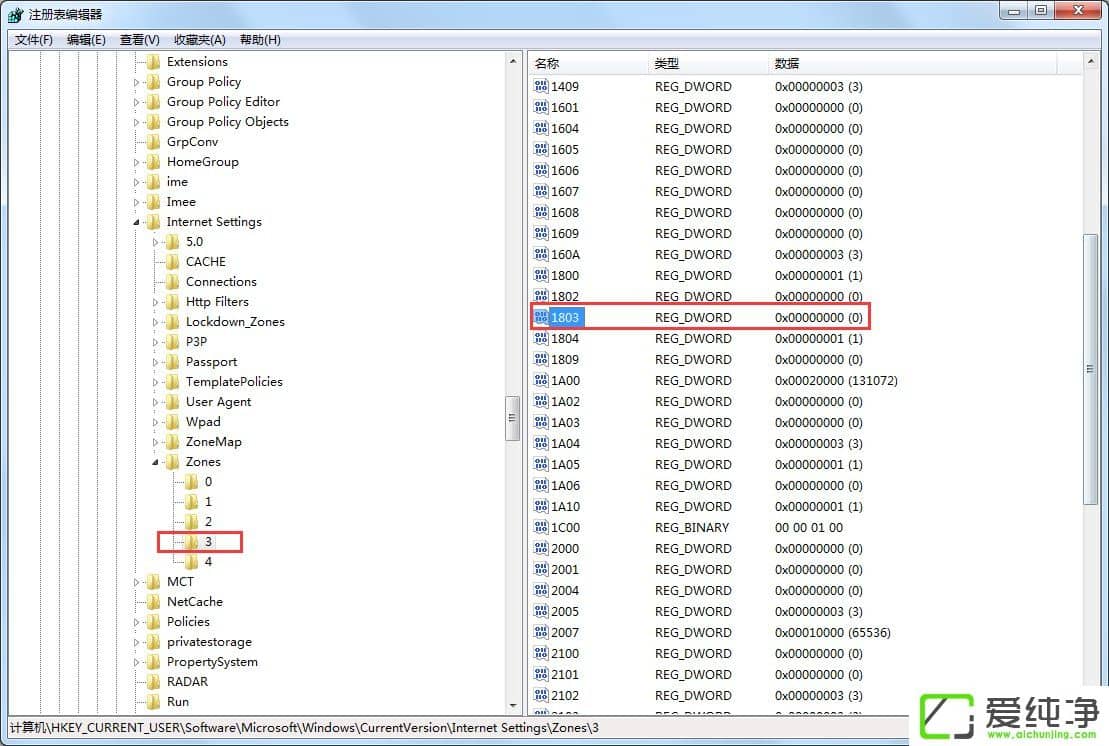Open the 查看(V) menu
This screenshot has height=746, width=1109.
click(139, 40)
